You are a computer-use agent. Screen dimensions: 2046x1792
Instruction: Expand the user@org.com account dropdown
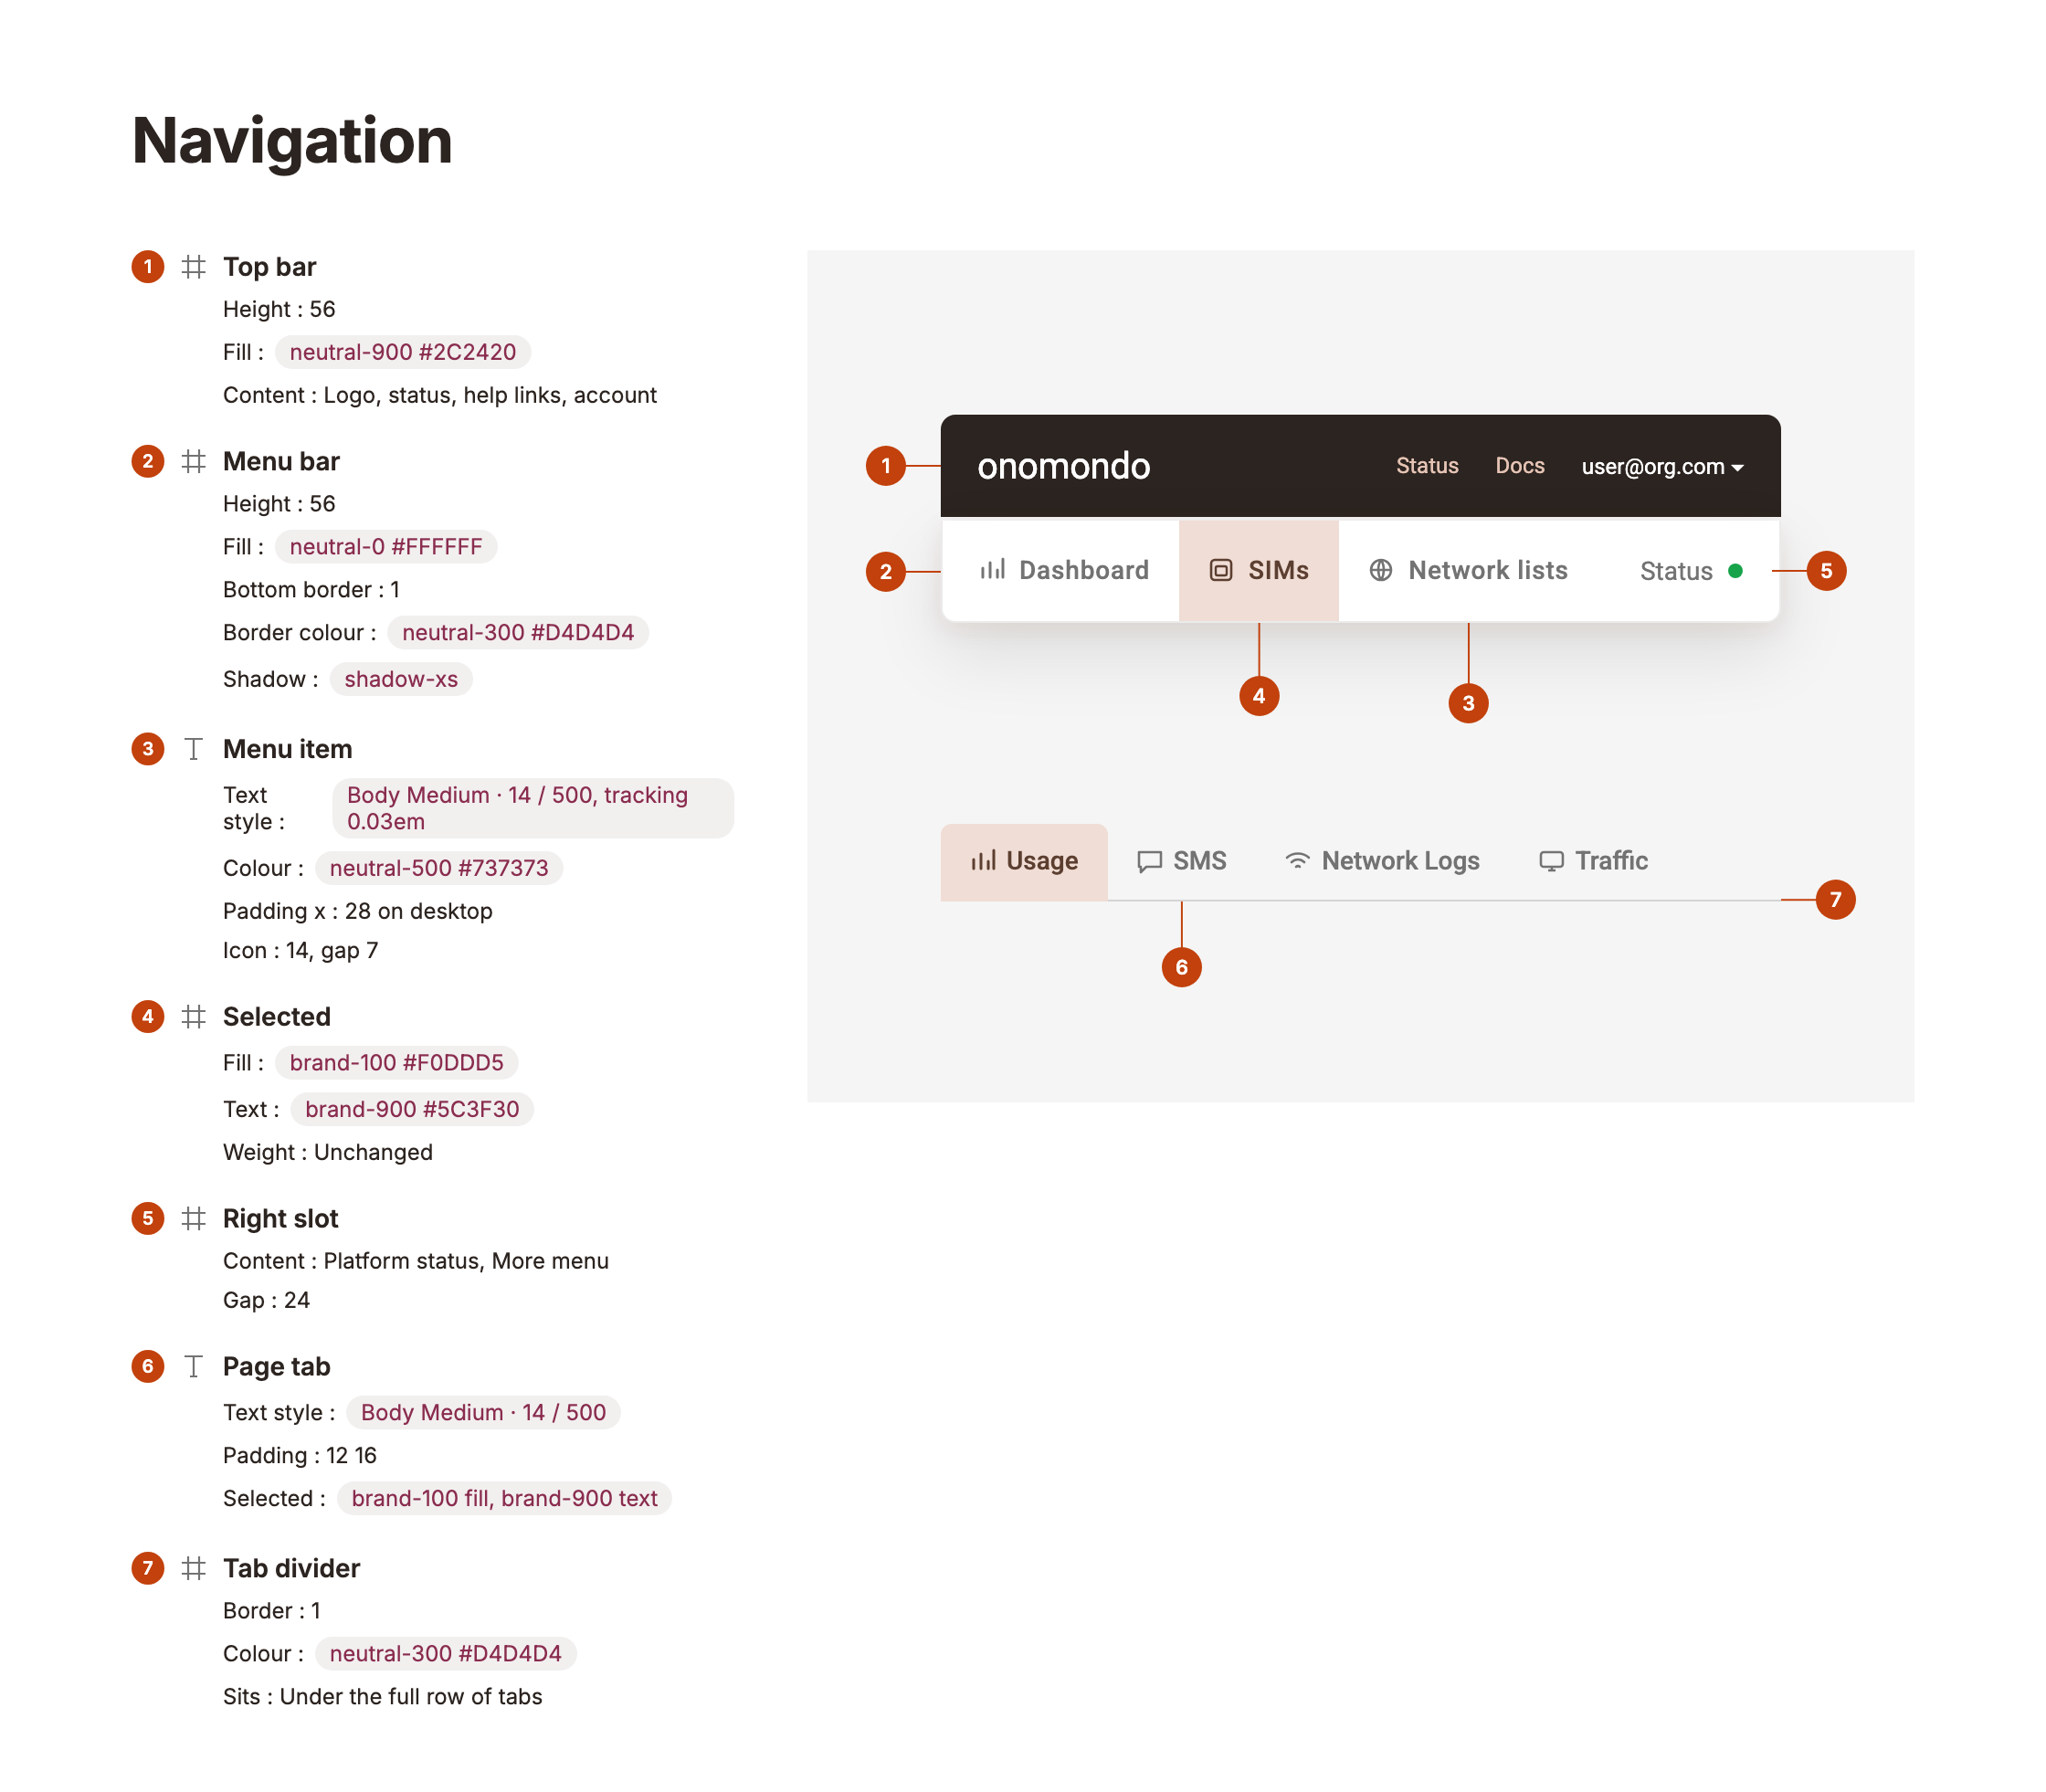1662,467
